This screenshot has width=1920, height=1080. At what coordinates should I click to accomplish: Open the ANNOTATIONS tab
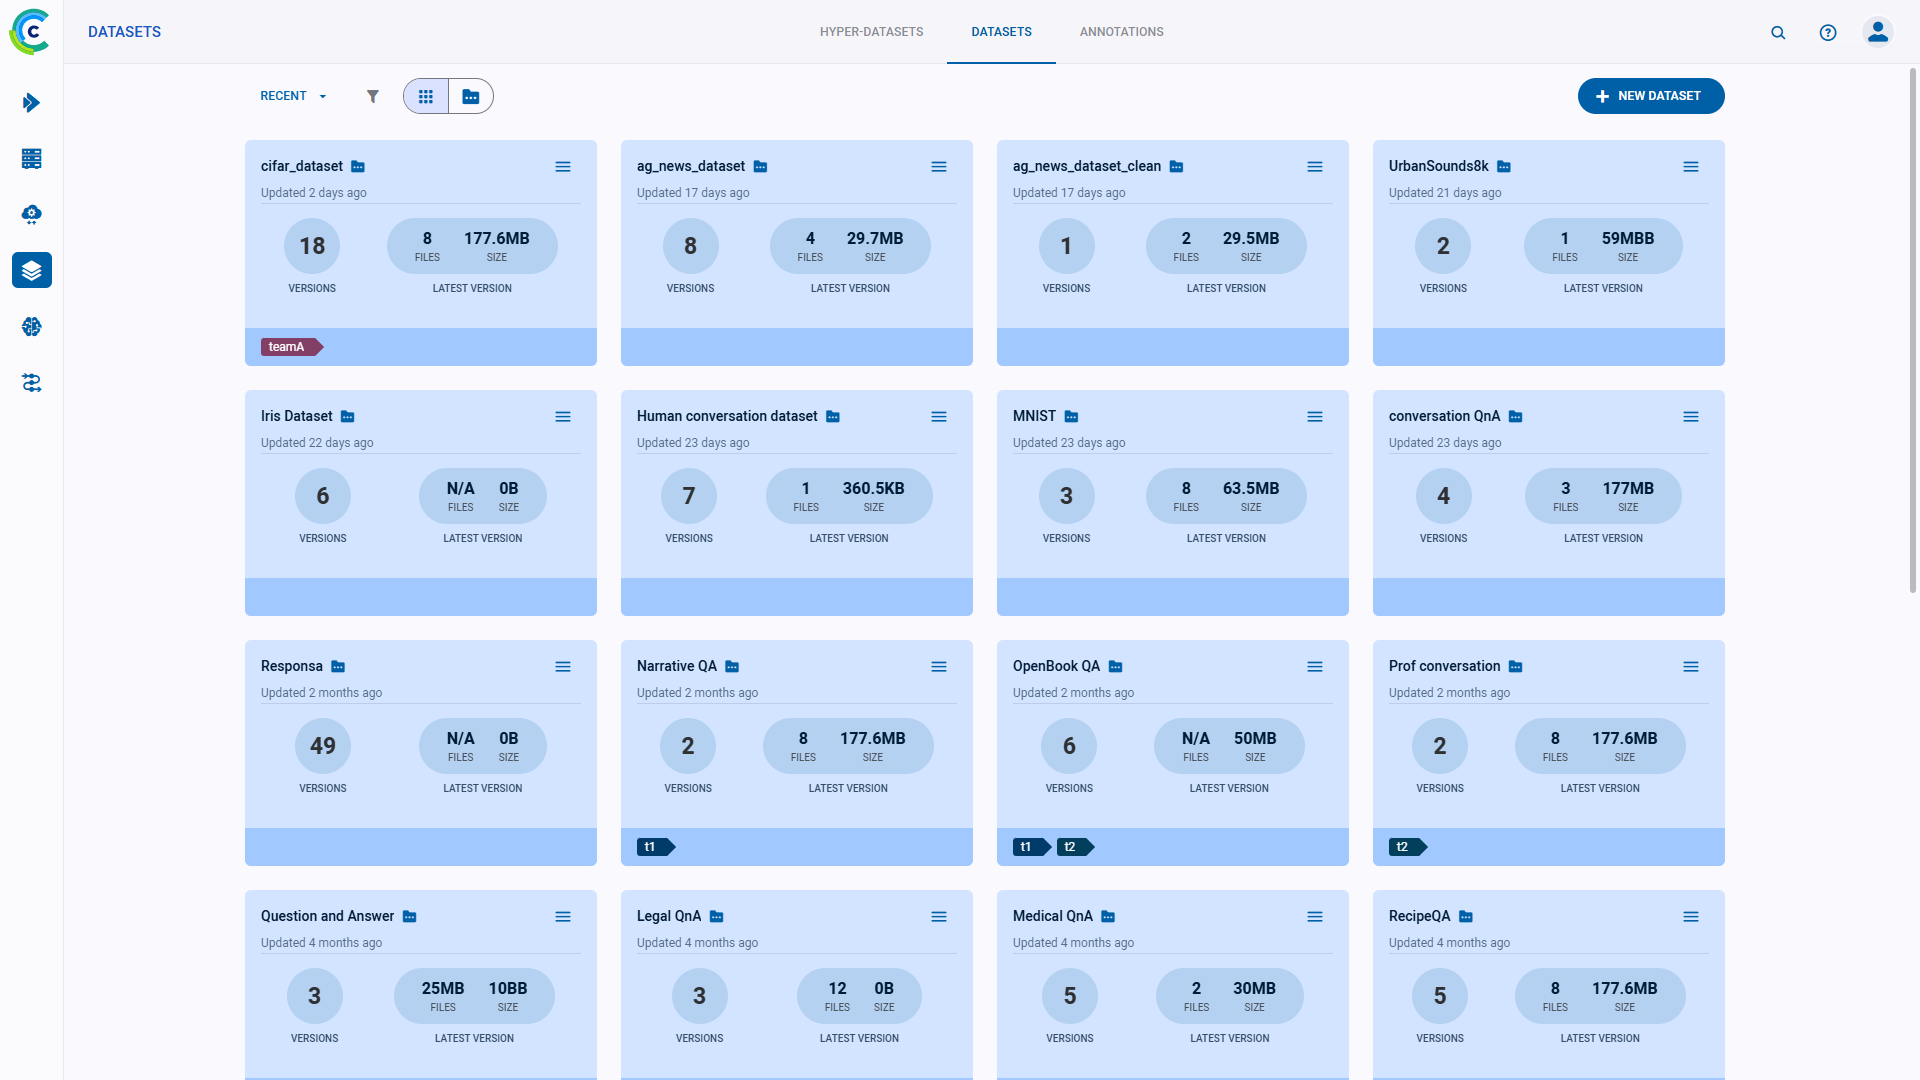coord(1121,32)
